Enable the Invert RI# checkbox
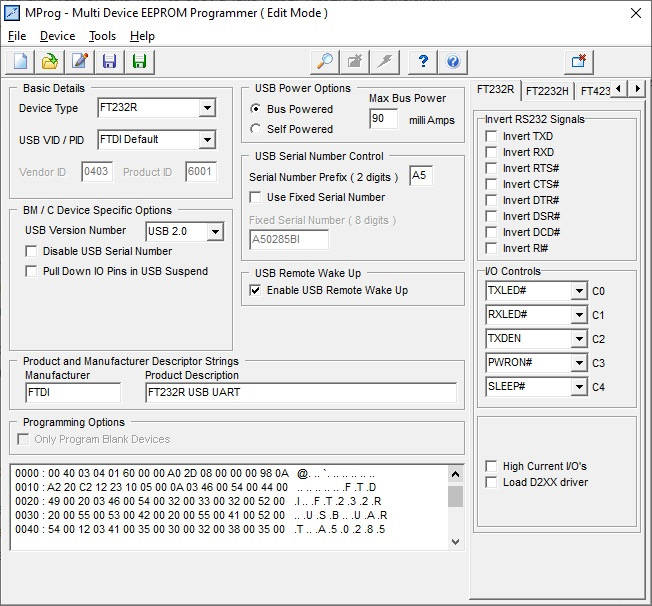This screenshot has width=652, height=606. (x=491, y=248)
